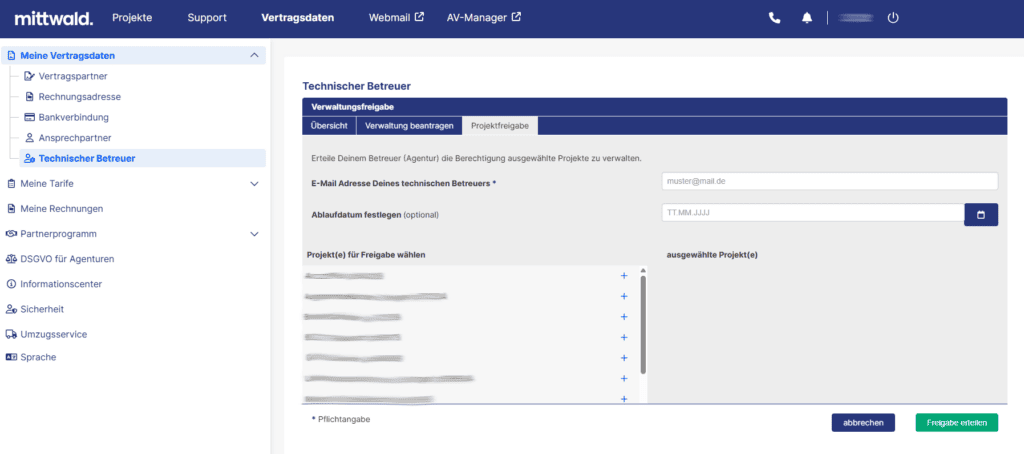
Task: Click the project list scrollbar
Action: tap(643, 324)
